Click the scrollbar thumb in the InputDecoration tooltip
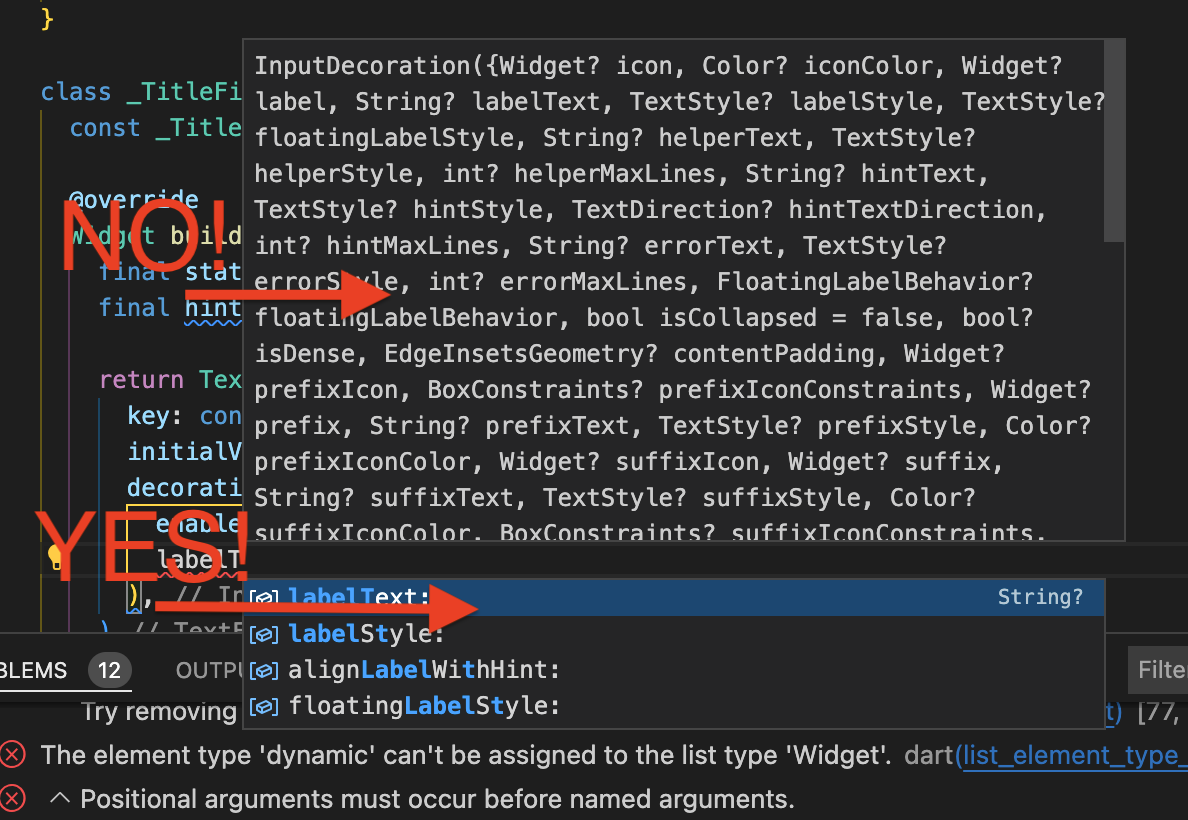This screenshot has width=1188, height=820. coord(1114,141)
